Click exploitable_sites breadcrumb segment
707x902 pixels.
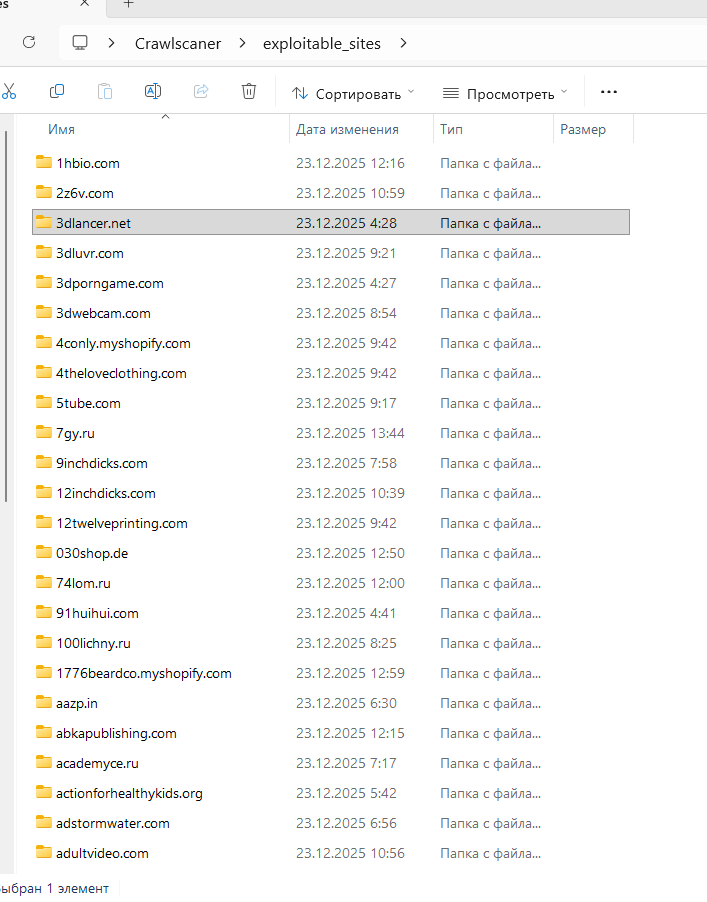[x=322, y=44]
